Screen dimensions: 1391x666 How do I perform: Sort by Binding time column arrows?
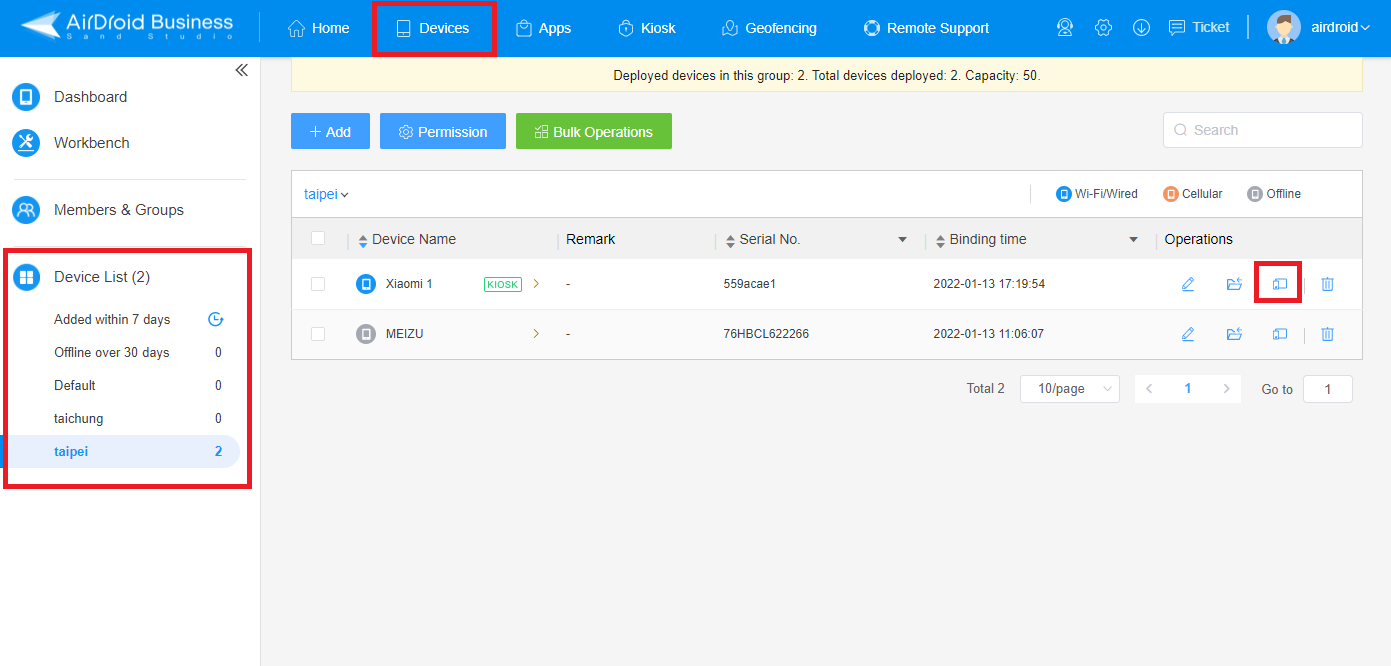click(x=940, y=240)
